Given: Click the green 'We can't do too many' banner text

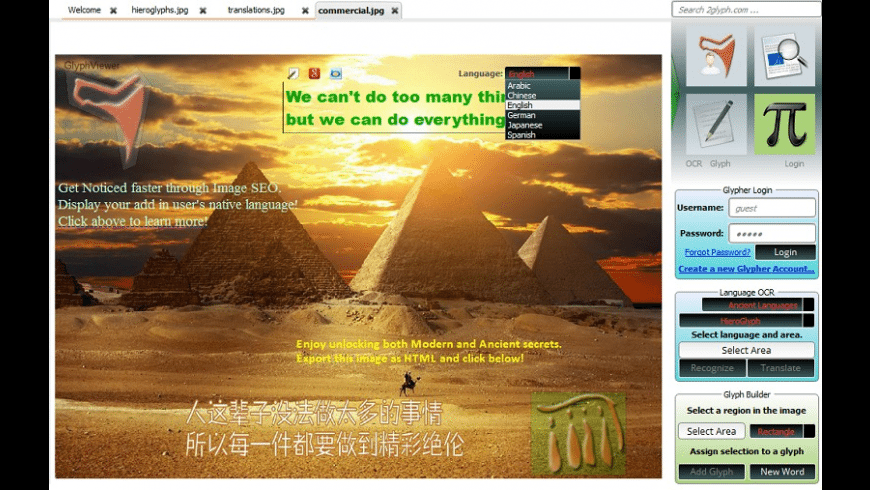Looking at the screenshot, I should [395, 108].
